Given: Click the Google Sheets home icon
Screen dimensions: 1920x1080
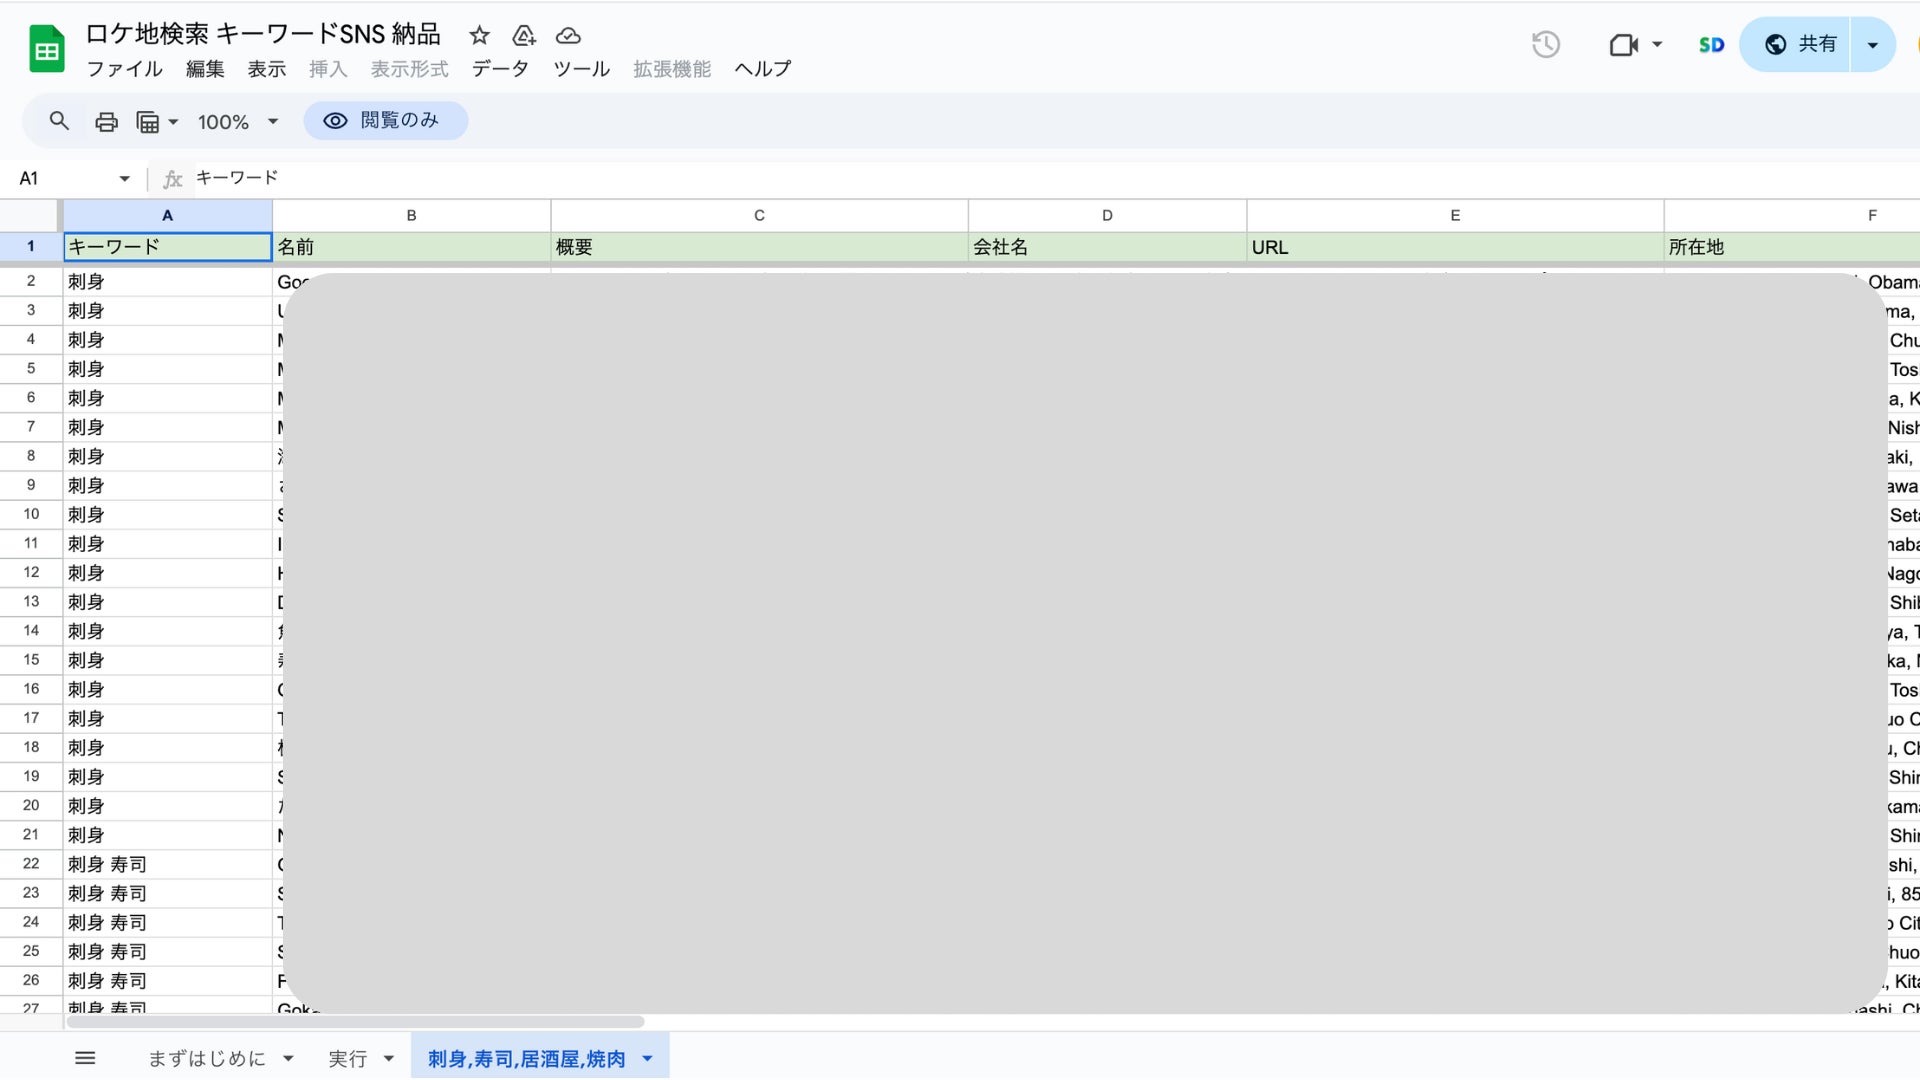Looking at the screenshot, I should tap(46, 49).
